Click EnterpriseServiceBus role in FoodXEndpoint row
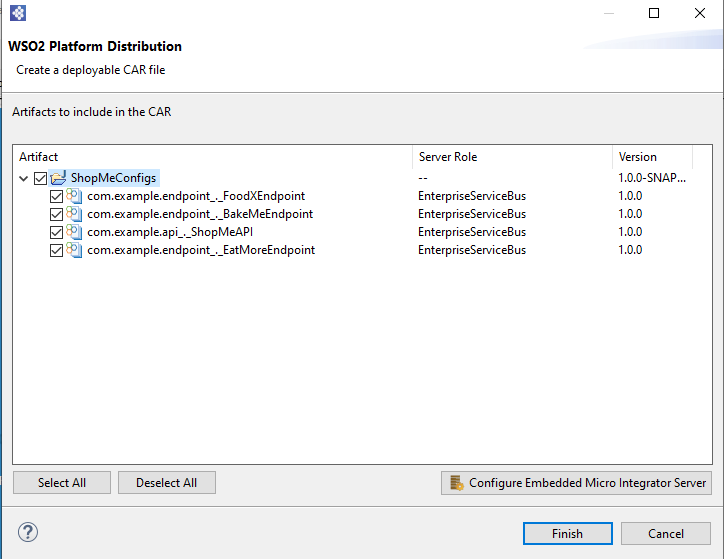724x559 pixels. point(472,196)
